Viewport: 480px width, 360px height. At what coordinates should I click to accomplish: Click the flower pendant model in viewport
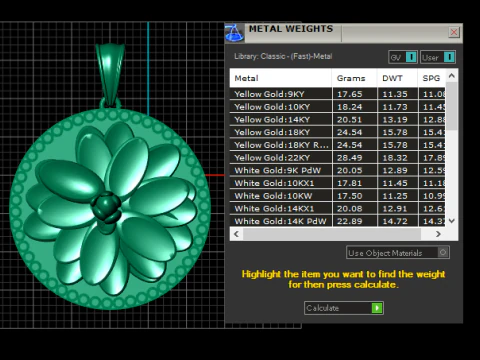[x=110, y=208]
